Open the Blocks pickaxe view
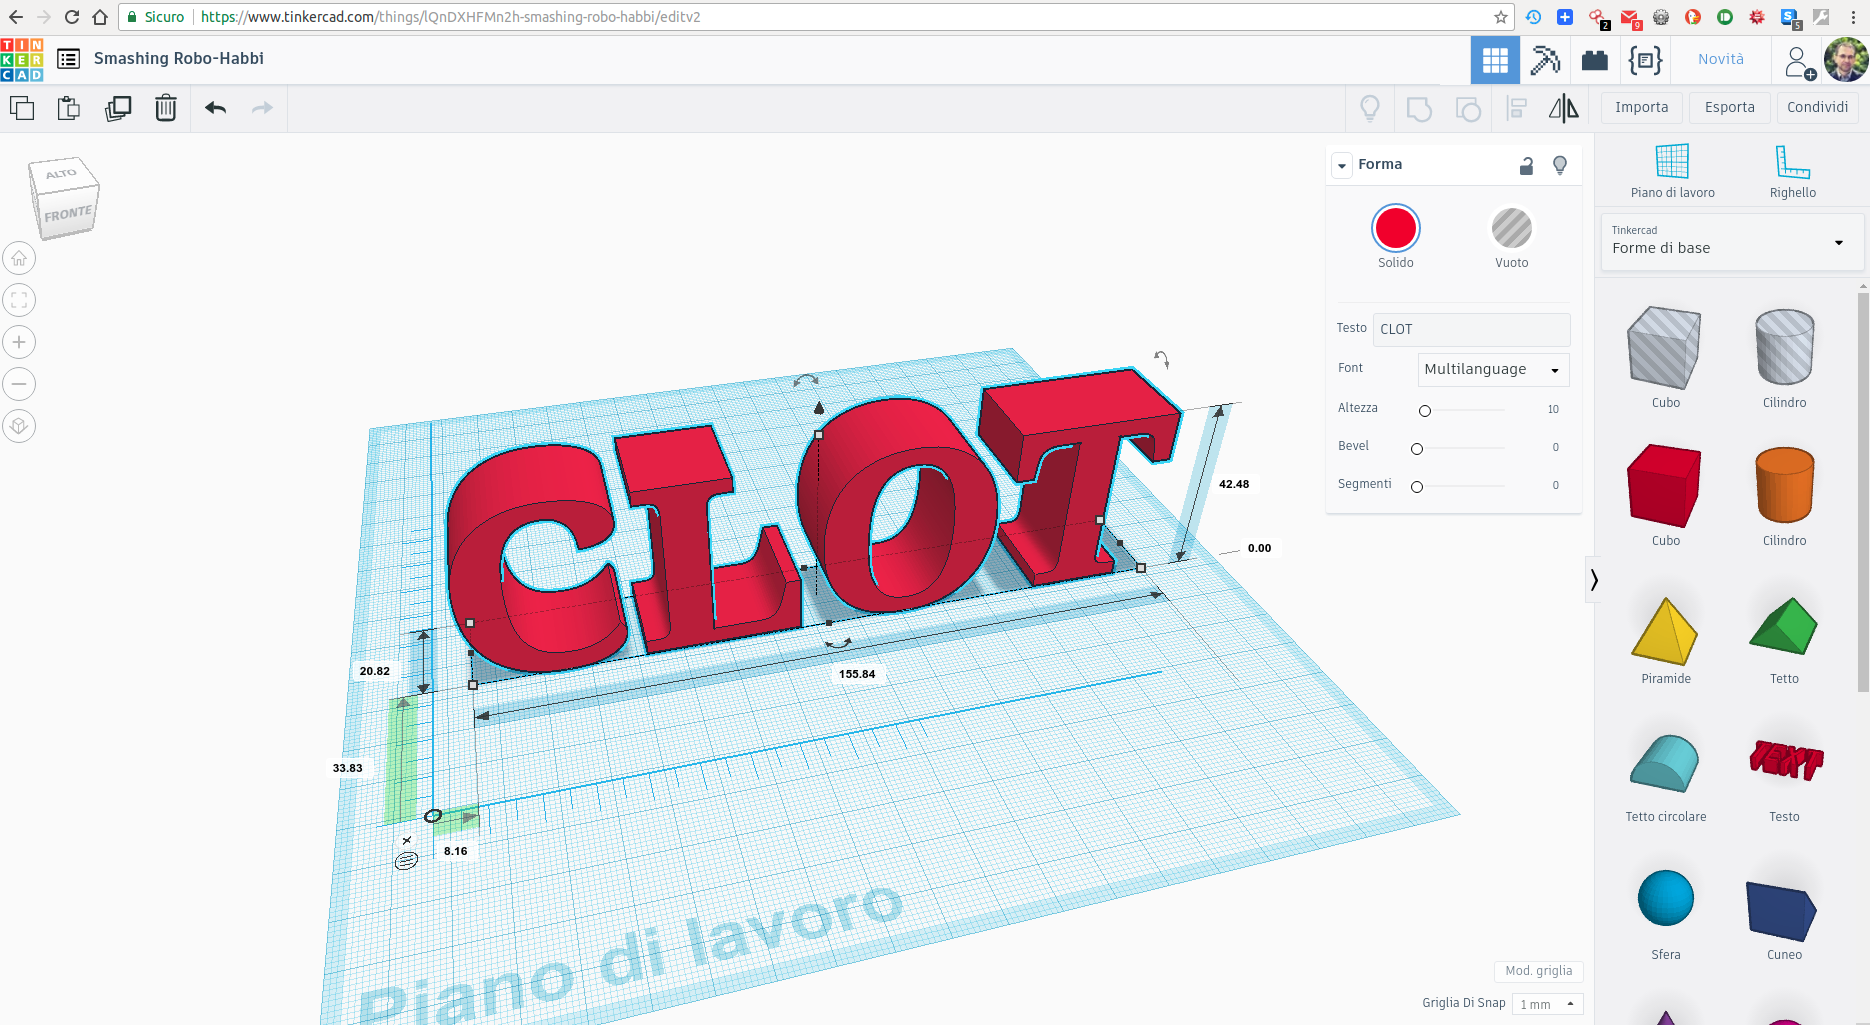Screen dimensions: 1870x1025 [1545, 60]
